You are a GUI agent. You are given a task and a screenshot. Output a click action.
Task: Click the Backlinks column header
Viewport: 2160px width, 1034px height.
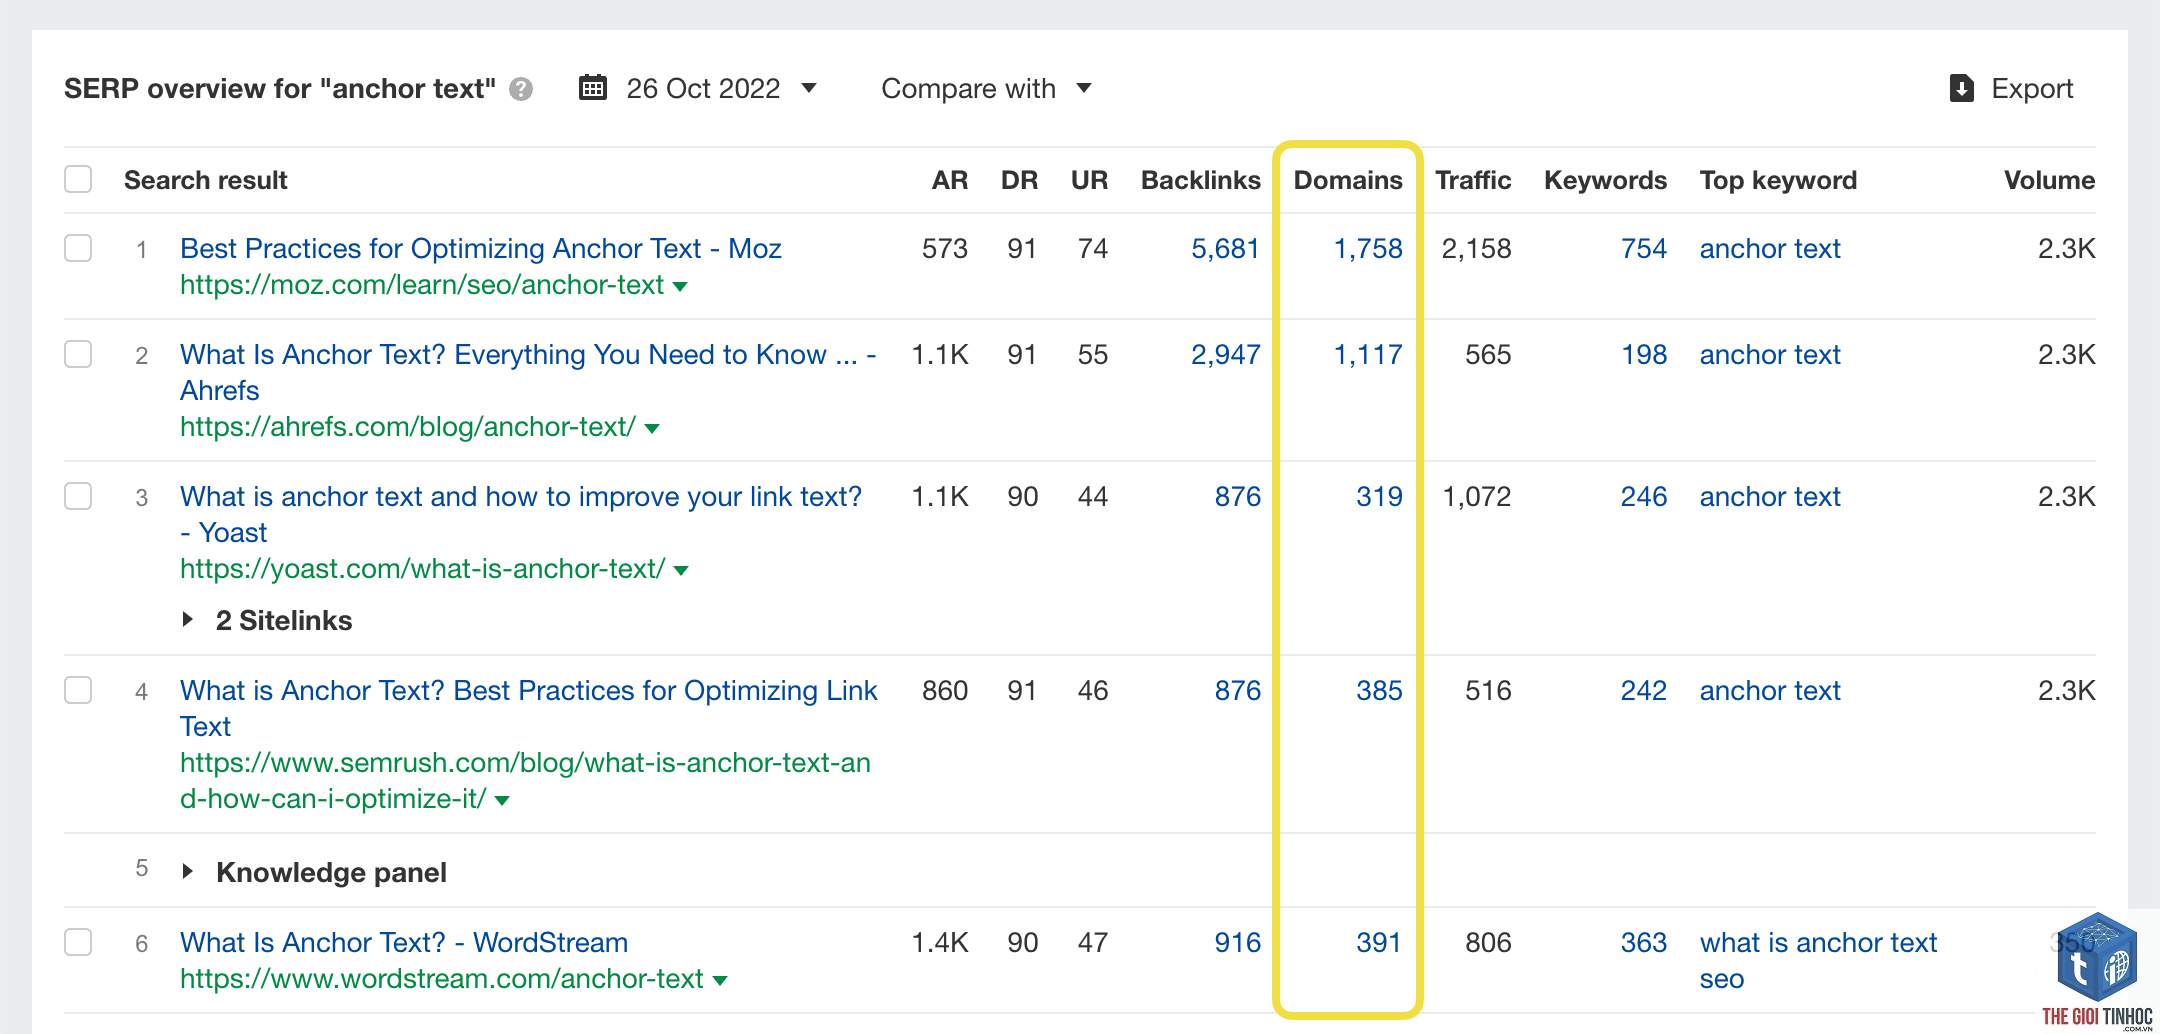(x=1201, y=180)
